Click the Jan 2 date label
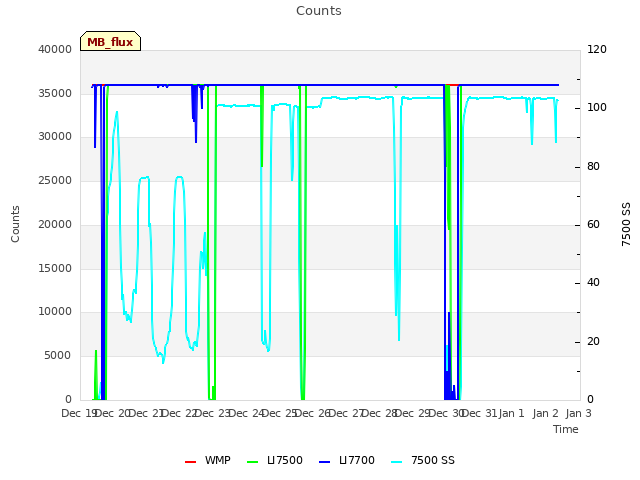Screen dimensions: 640x480 coord(545,413)
